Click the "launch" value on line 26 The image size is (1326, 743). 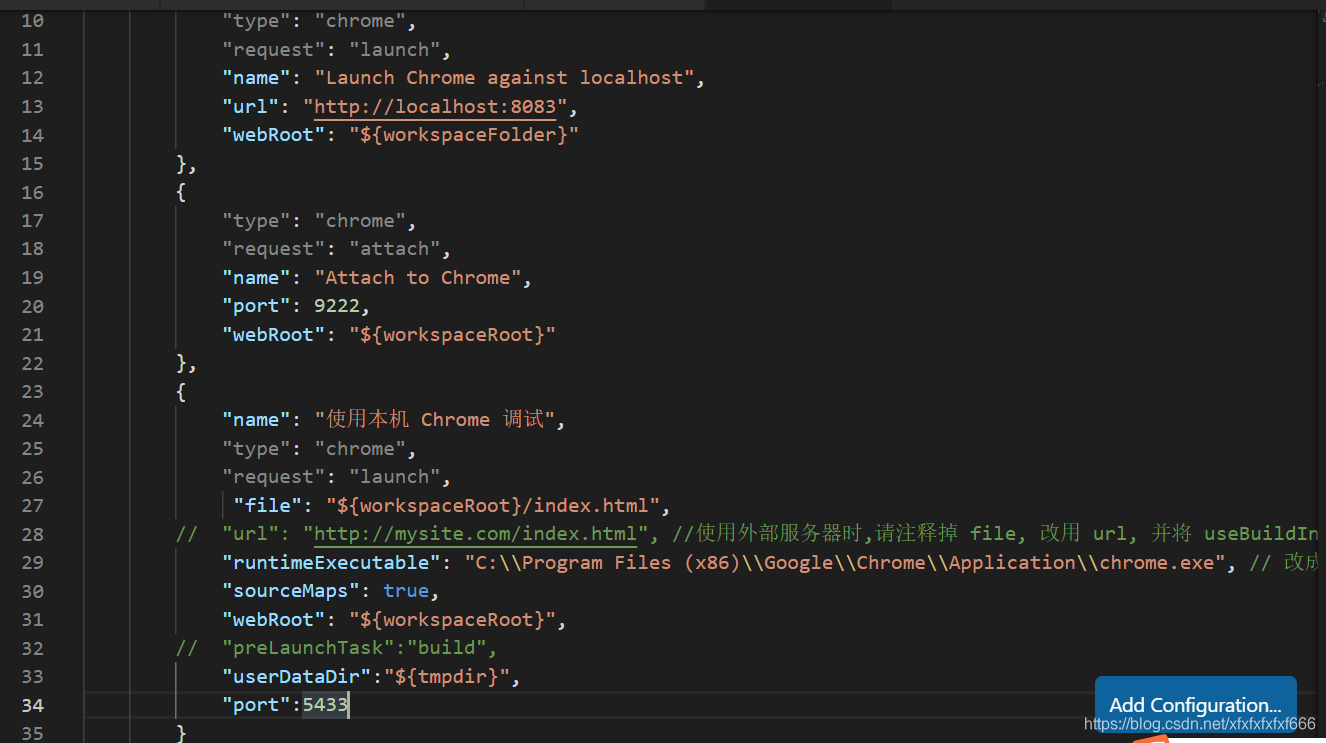394,477
